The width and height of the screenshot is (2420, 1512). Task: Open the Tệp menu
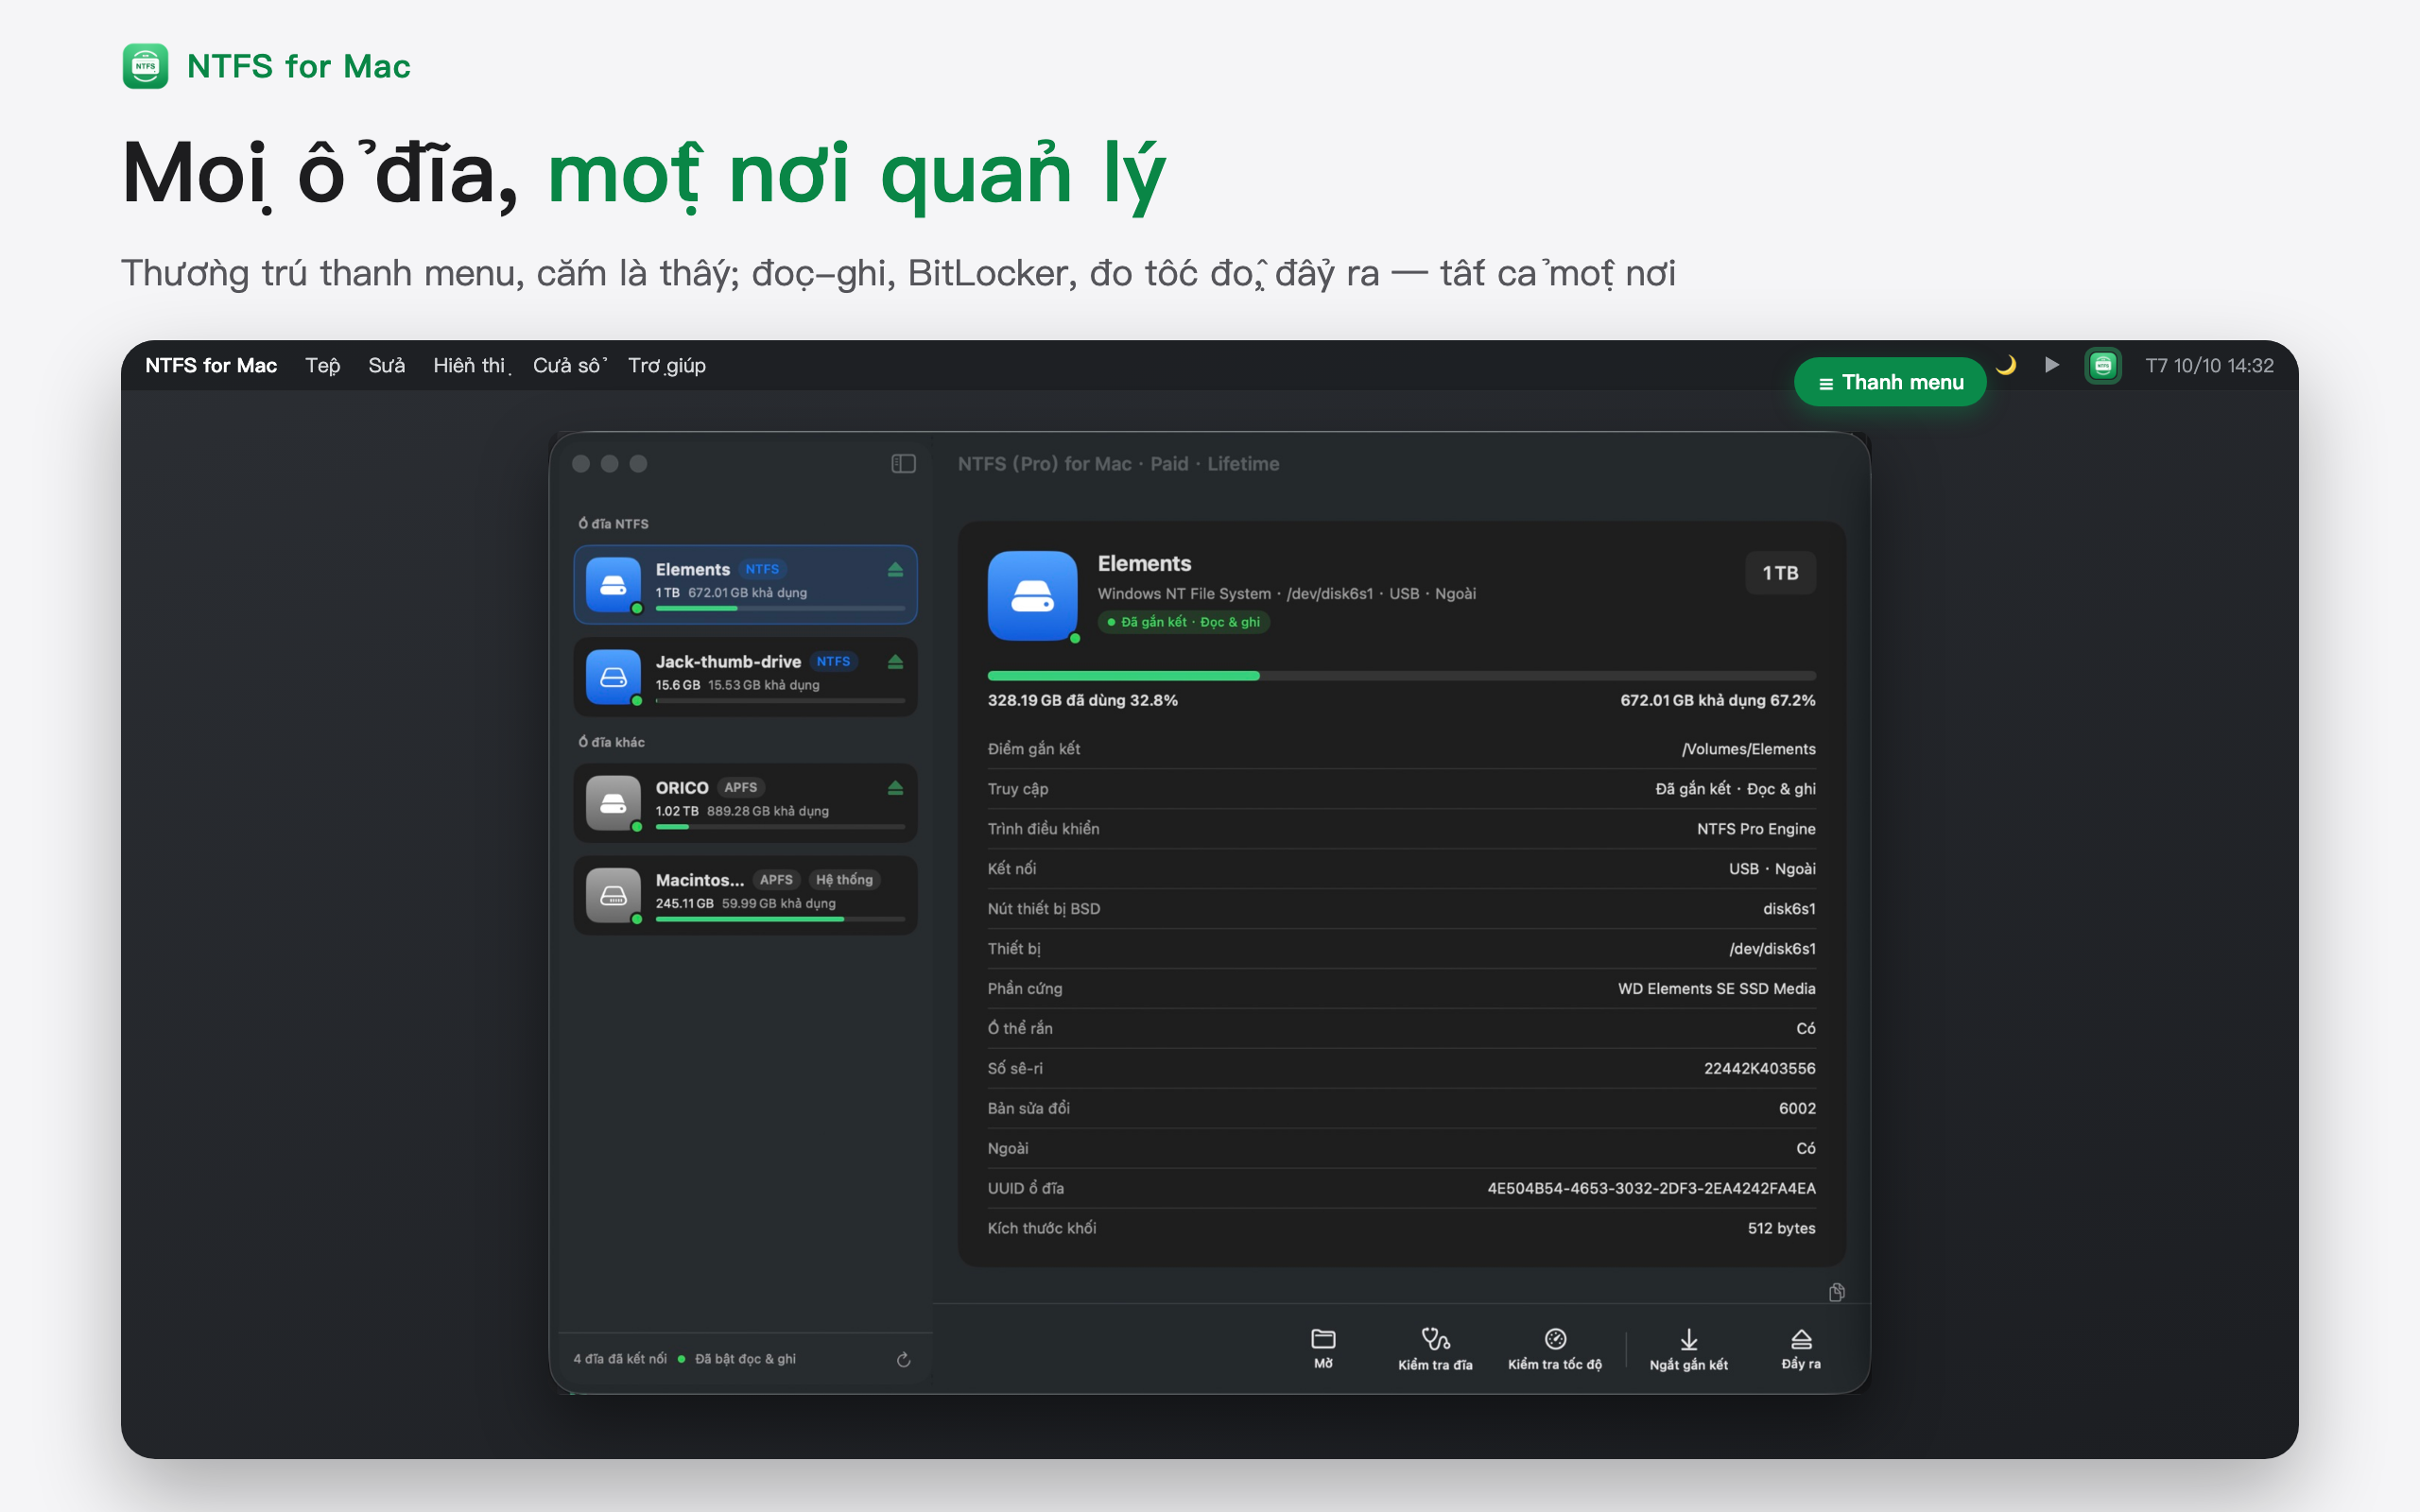pyautogui.click(x=322, y=365)
